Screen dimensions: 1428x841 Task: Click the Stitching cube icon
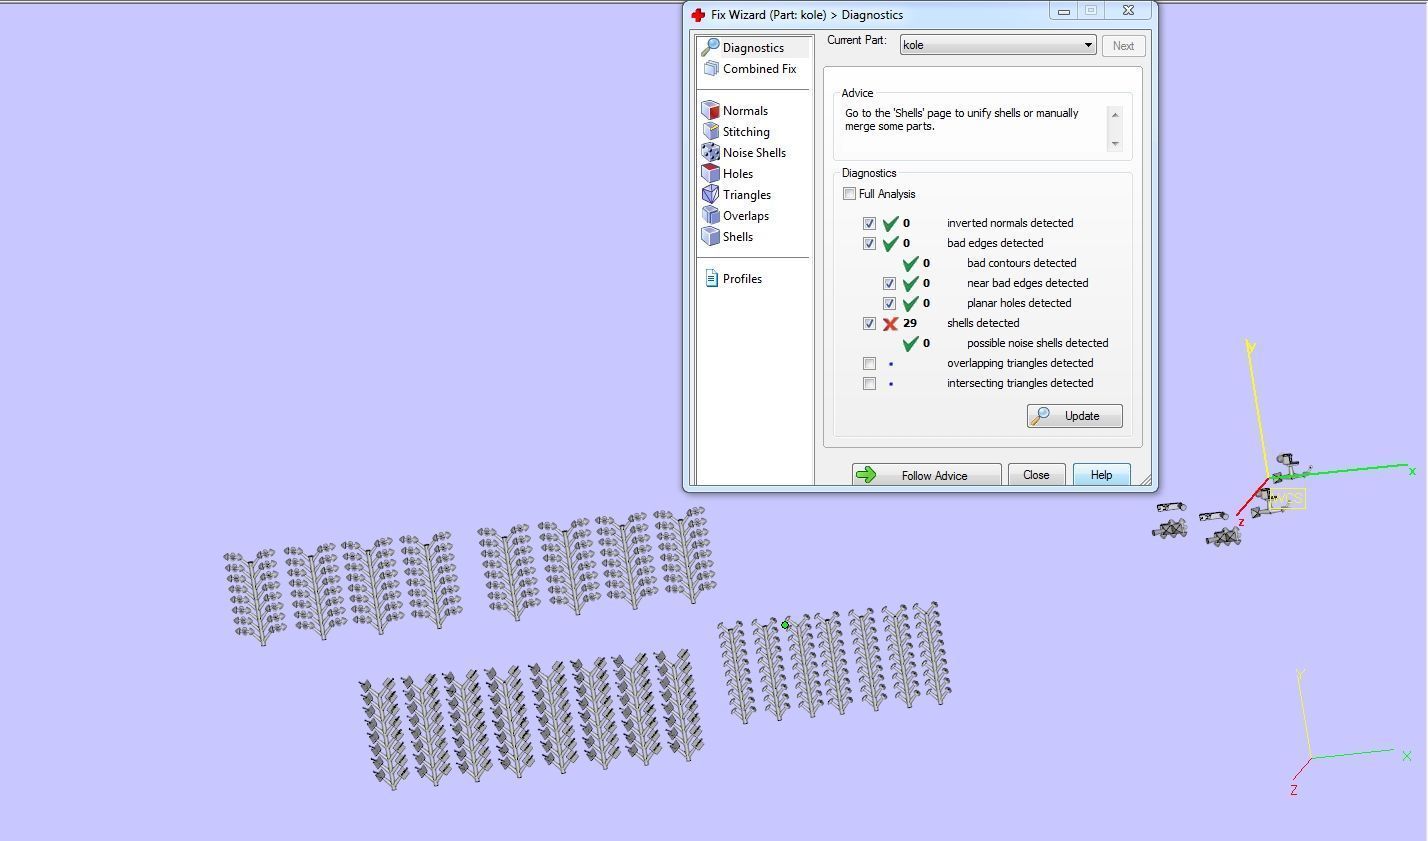tap(710, 131)
